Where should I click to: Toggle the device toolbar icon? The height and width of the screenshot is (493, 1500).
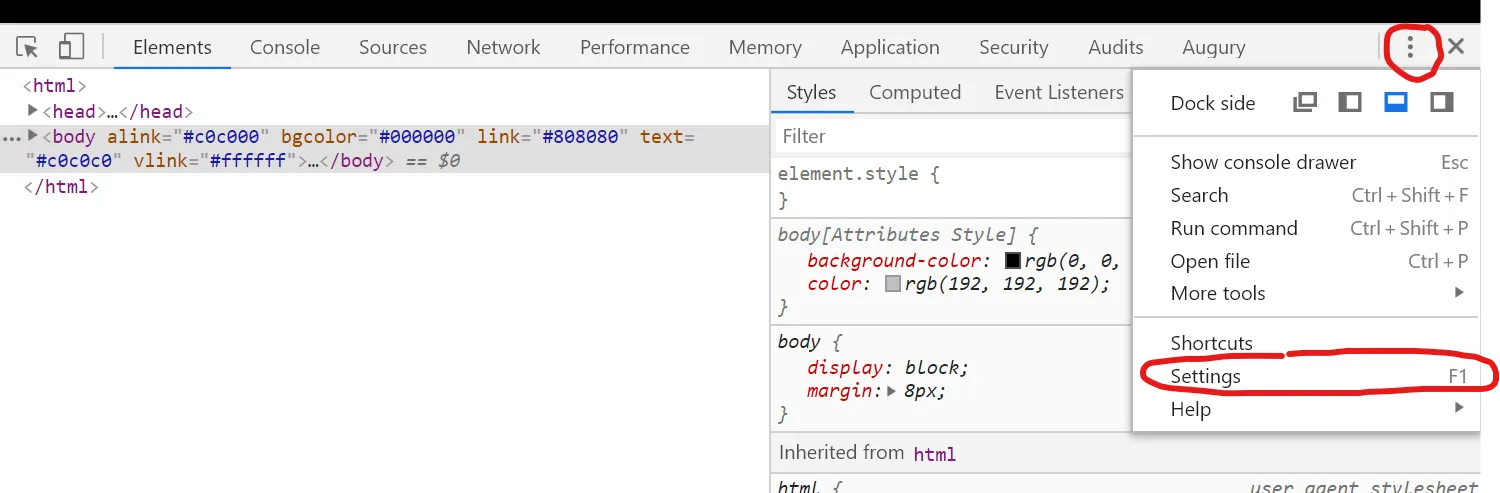coord(70,47)
